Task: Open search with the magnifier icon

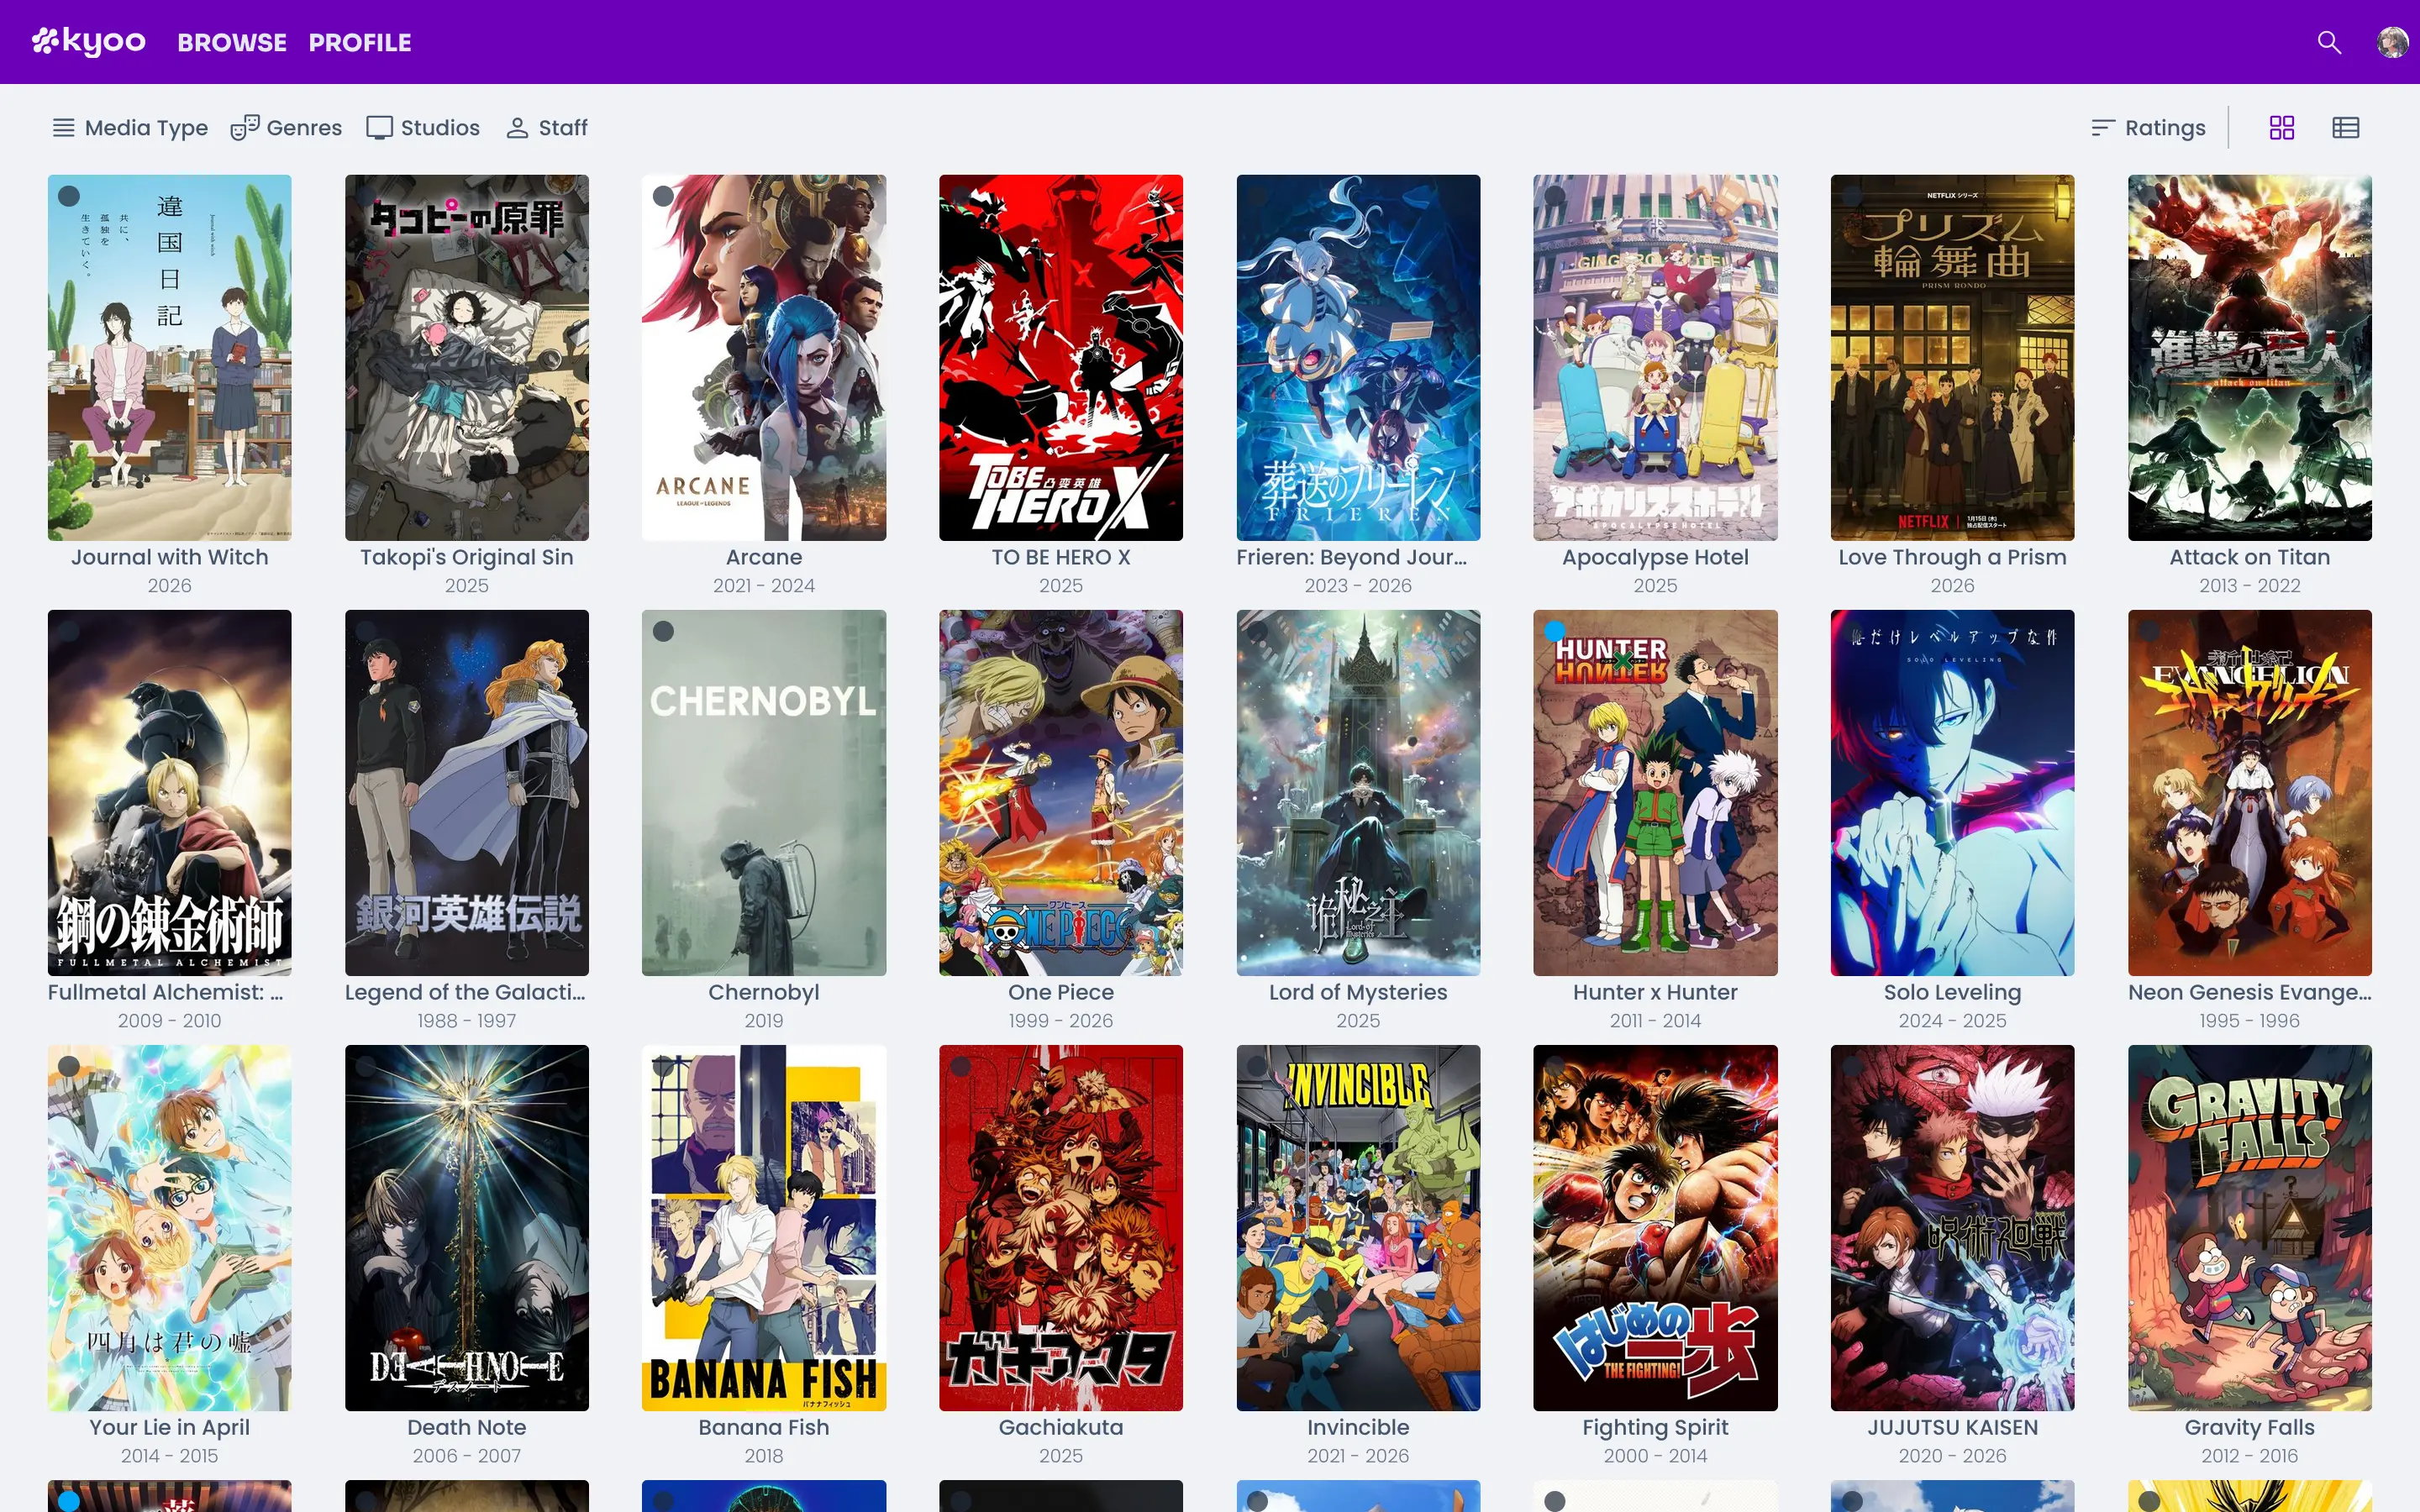Action: point(2329,42)
